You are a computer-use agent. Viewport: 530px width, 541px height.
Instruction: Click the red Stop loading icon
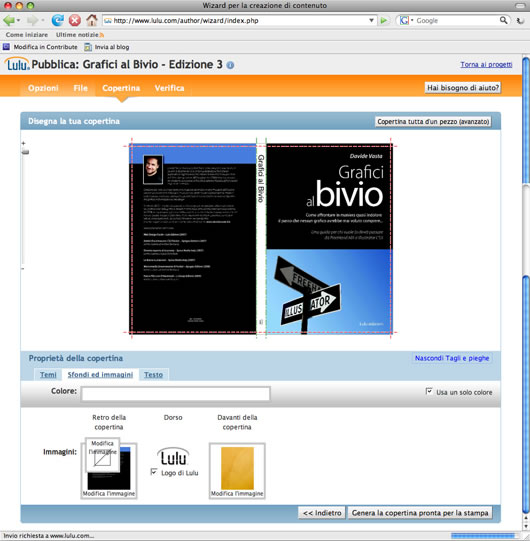click(x=75, y=21)
